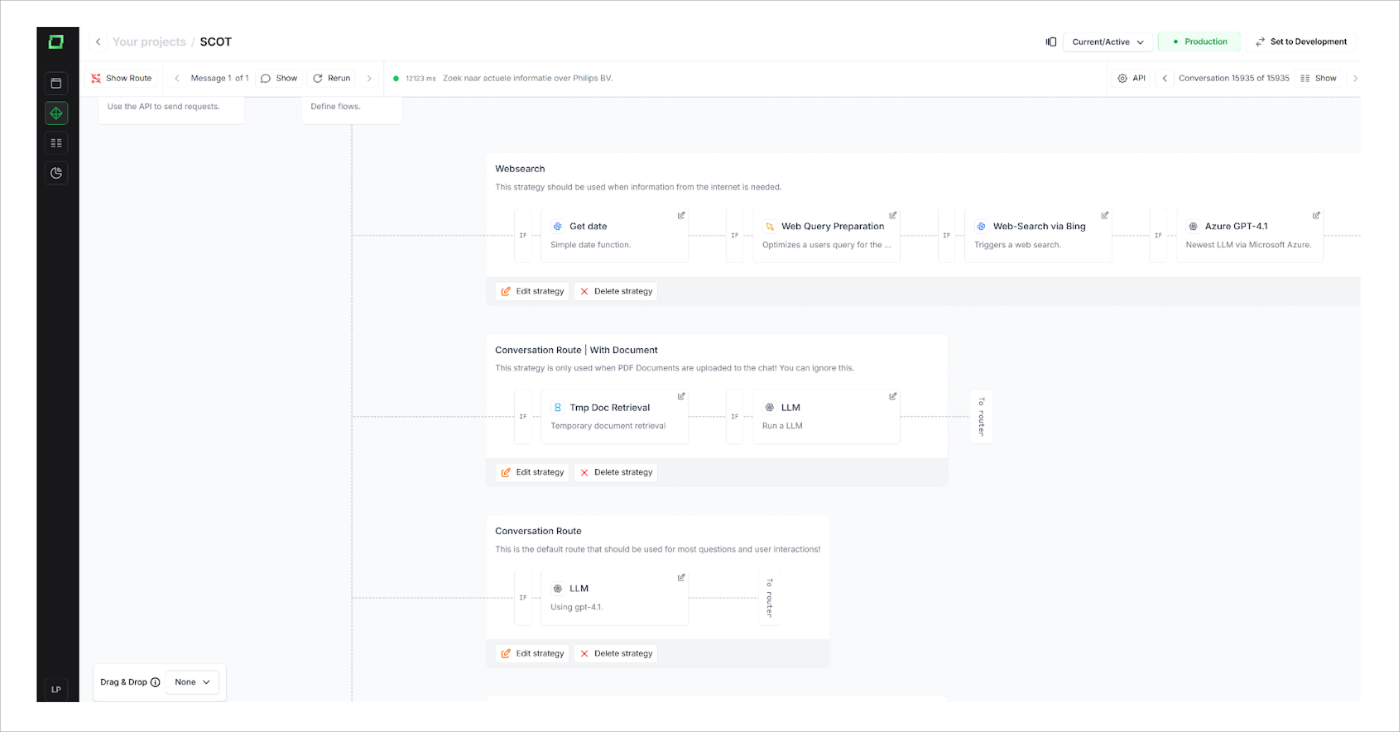This screenshot has height=732, width=1400.
Task: Click the Production status badge
Action: tap(1200, 42)
